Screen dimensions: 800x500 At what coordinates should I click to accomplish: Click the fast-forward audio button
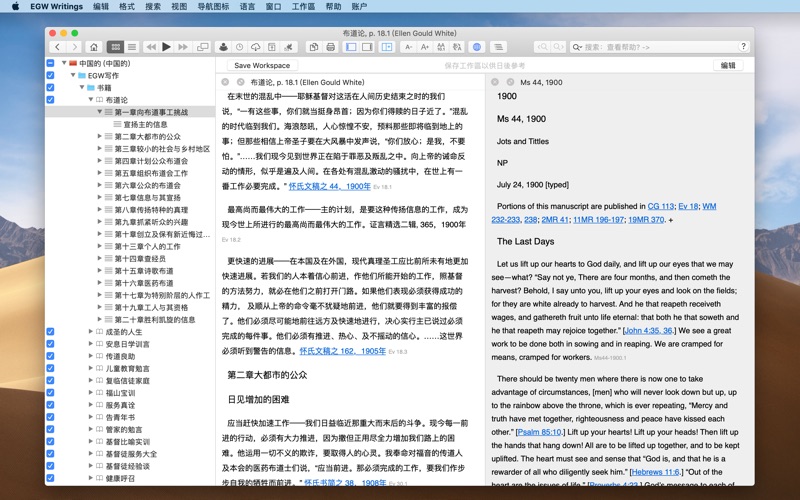pyautogui.click(x=183, y=47)
